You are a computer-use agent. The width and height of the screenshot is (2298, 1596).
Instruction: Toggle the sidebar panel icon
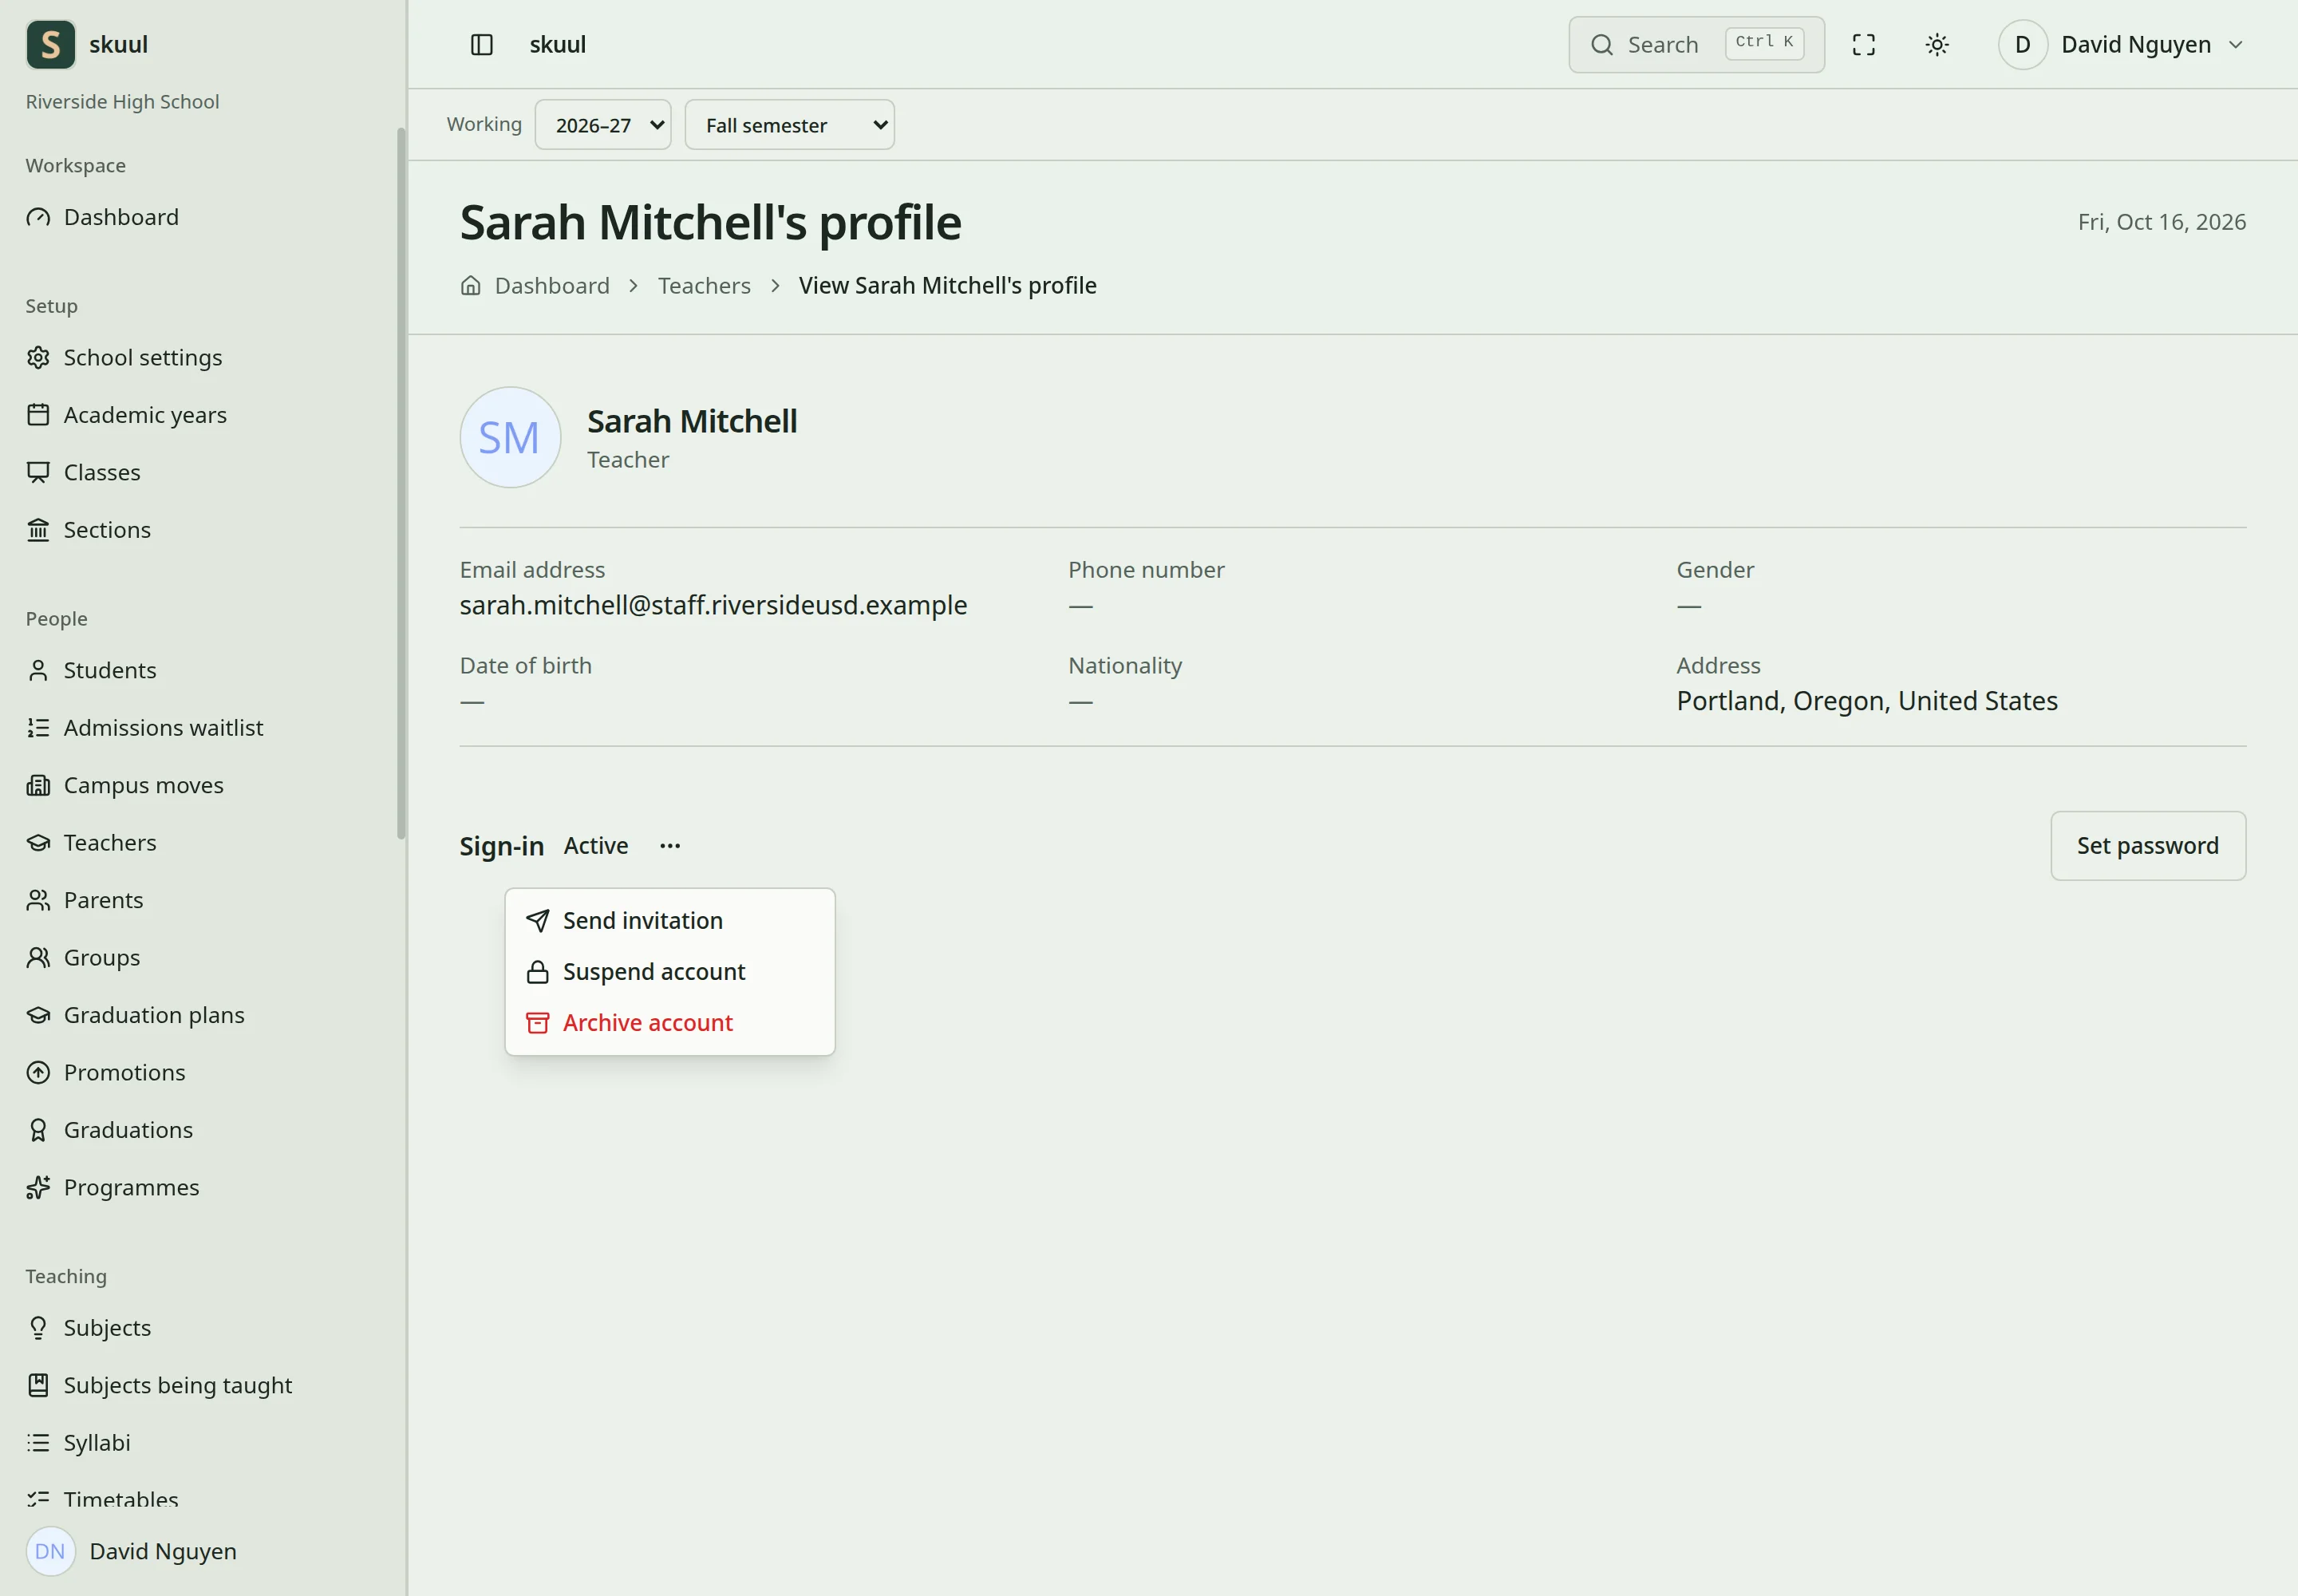click(481, 45)
